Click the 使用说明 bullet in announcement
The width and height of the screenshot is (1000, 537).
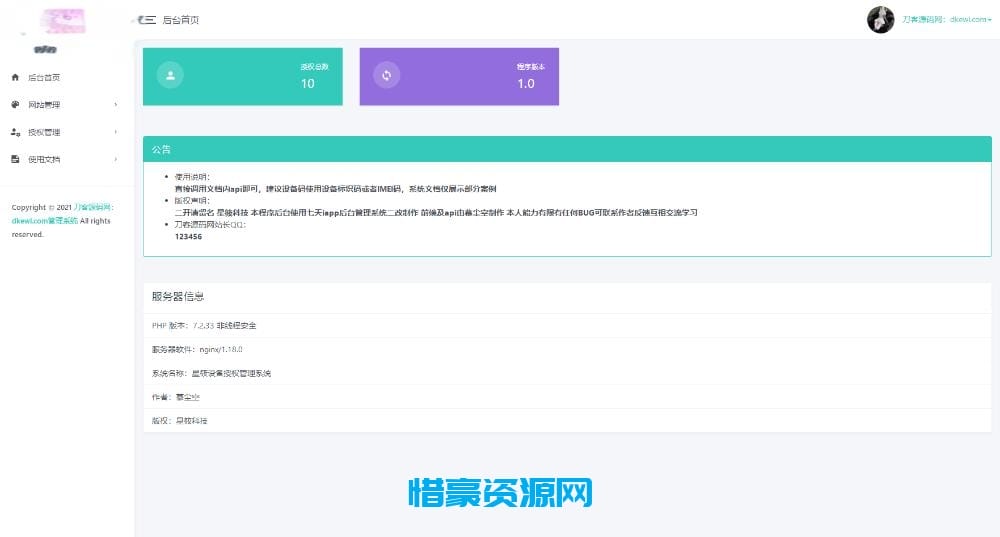point(192,177)
